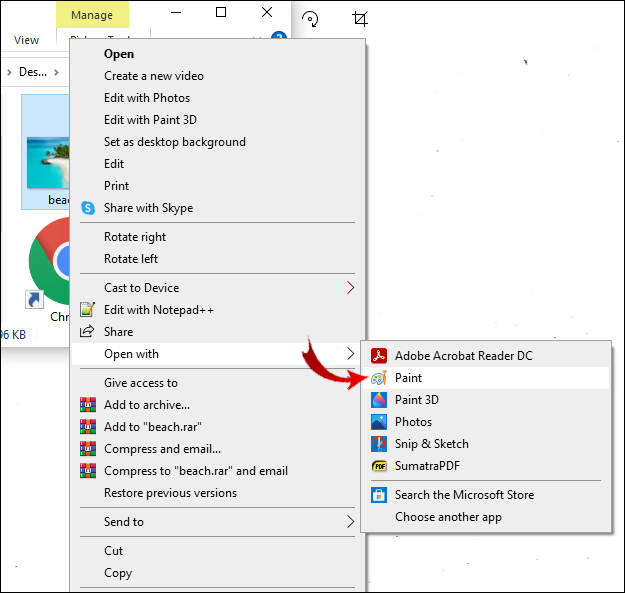The image size is (625, 593).
Task: Click the Share arrow icon
Action: 87,331
